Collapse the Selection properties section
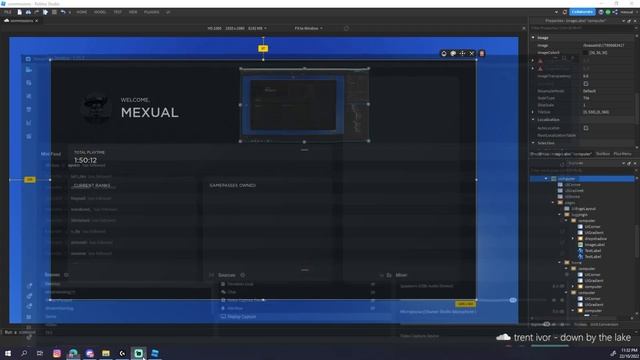Image resolution: width=640 pixels, height=360 pixels. pos(533,143)
